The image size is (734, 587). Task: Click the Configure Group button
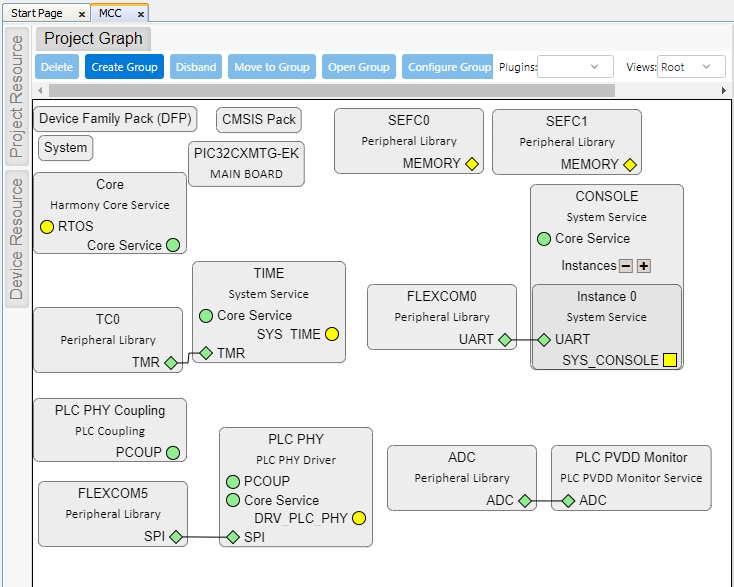[x=447, y=67]
